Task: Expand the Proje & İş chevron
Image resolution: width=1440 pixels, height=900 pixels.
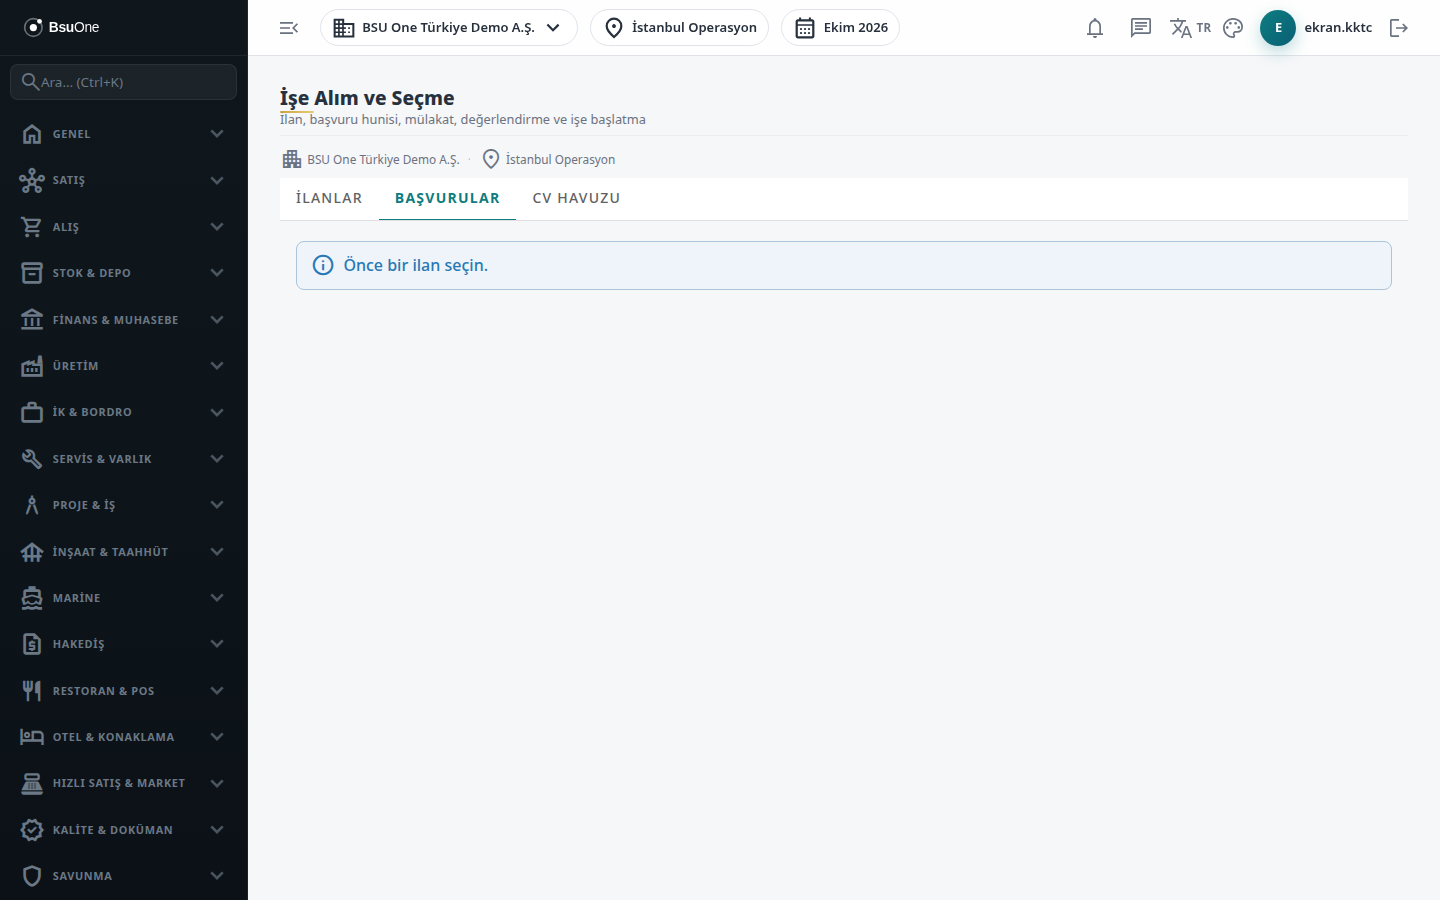Action: 217,505
